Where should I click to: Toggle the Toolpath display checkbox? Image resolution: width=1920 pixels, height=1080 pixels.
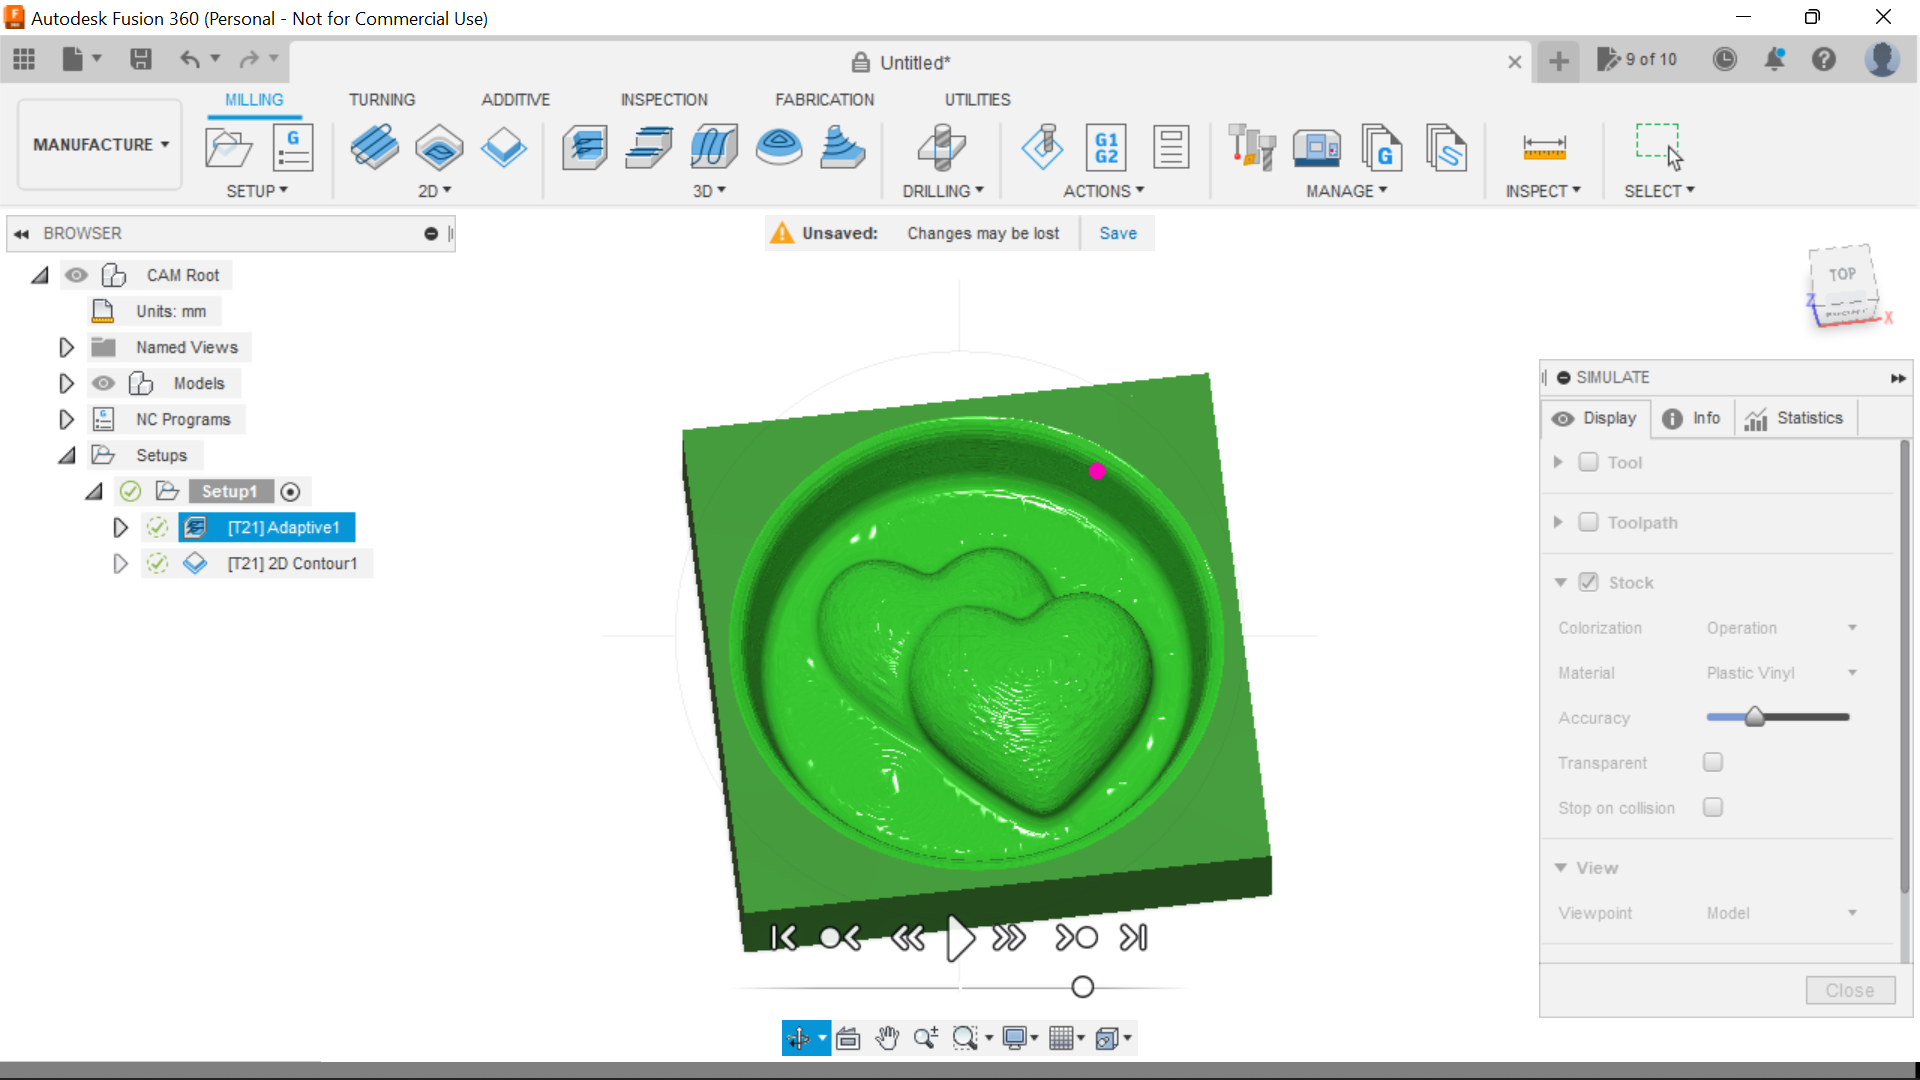[x=1588, y=523]
